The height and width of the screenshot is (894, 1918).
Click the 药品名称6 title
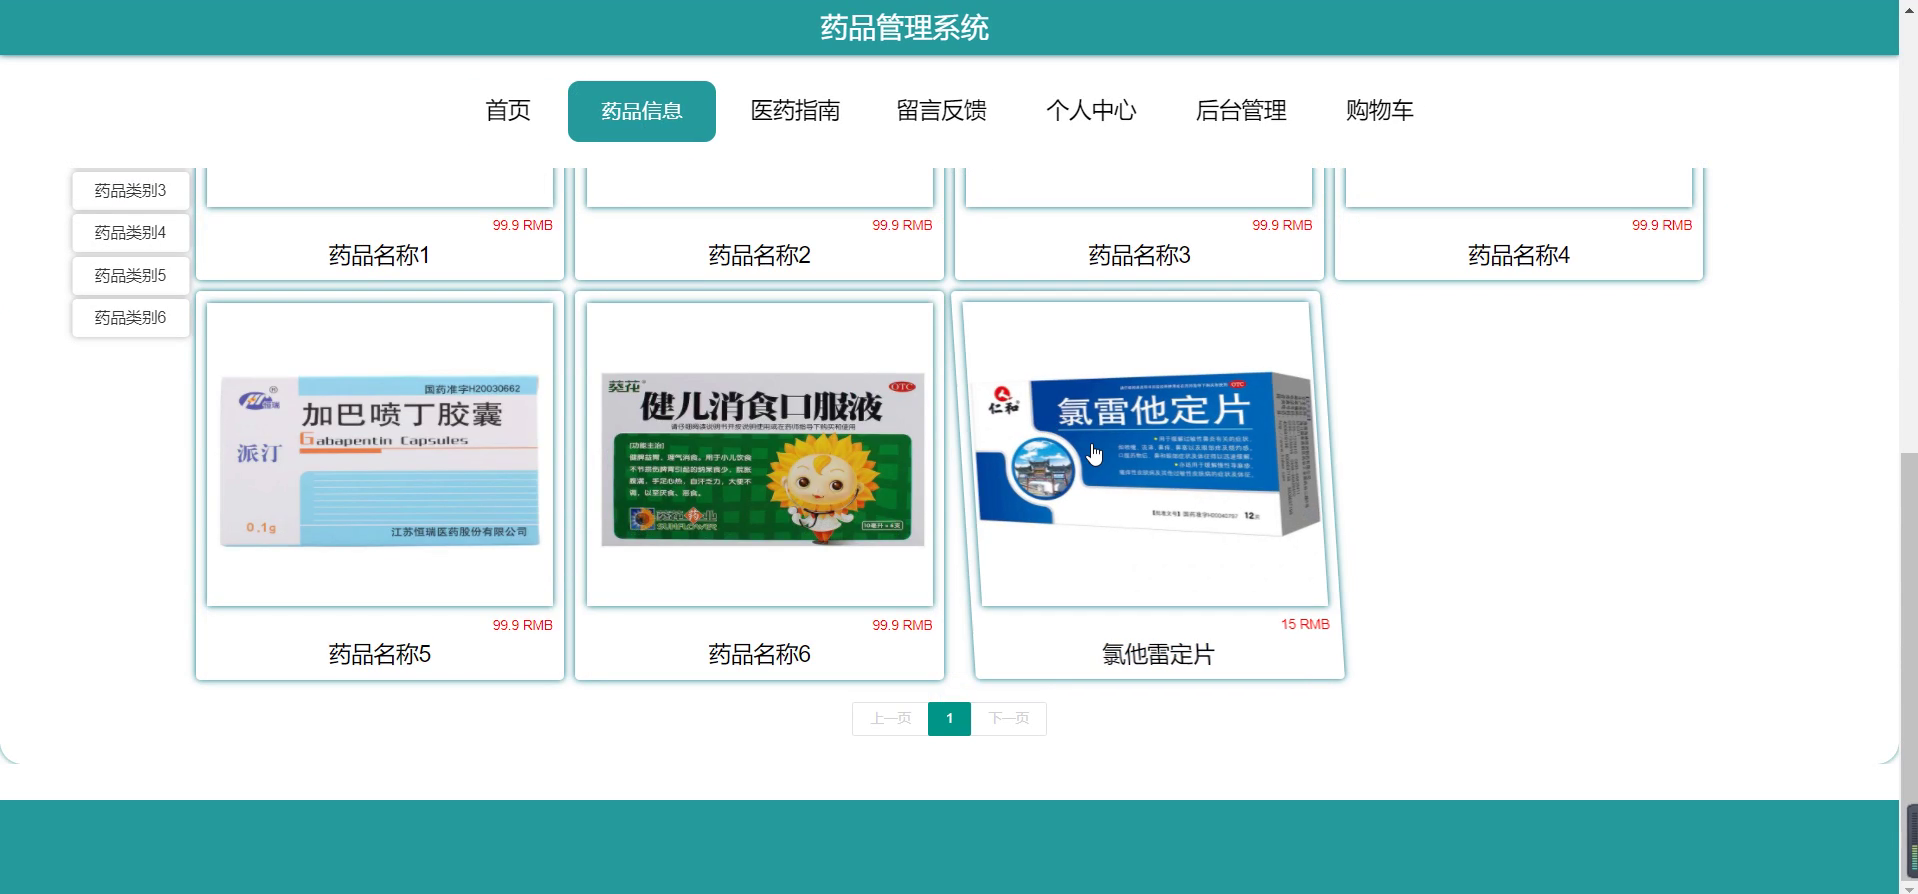[759, 655]
